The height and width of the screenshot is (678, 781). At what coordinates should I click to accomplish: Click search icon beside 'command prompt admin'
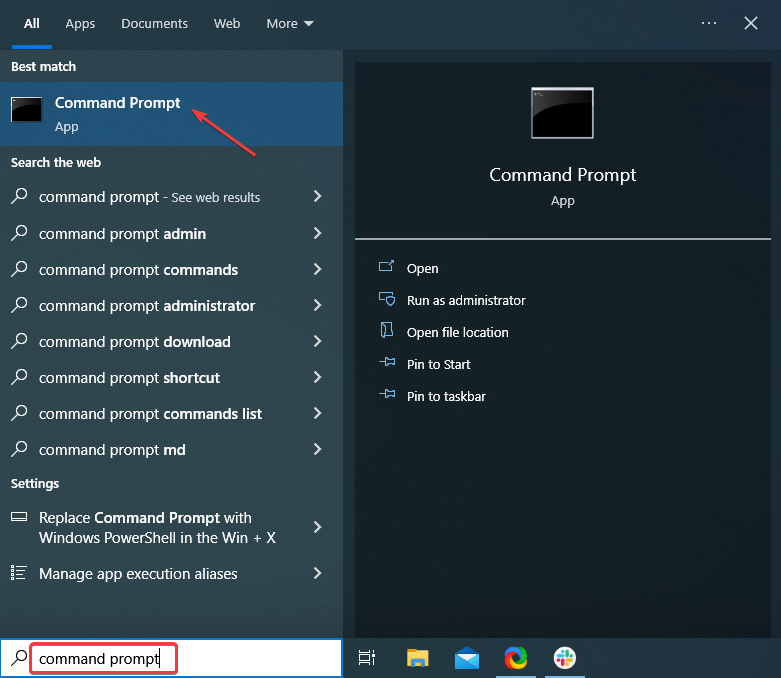[19, 233]
